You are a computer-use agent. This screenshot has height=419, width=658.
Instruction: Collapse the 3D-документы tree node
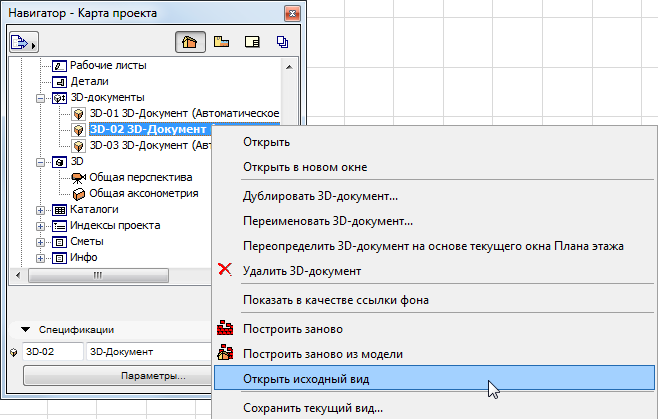40,98
